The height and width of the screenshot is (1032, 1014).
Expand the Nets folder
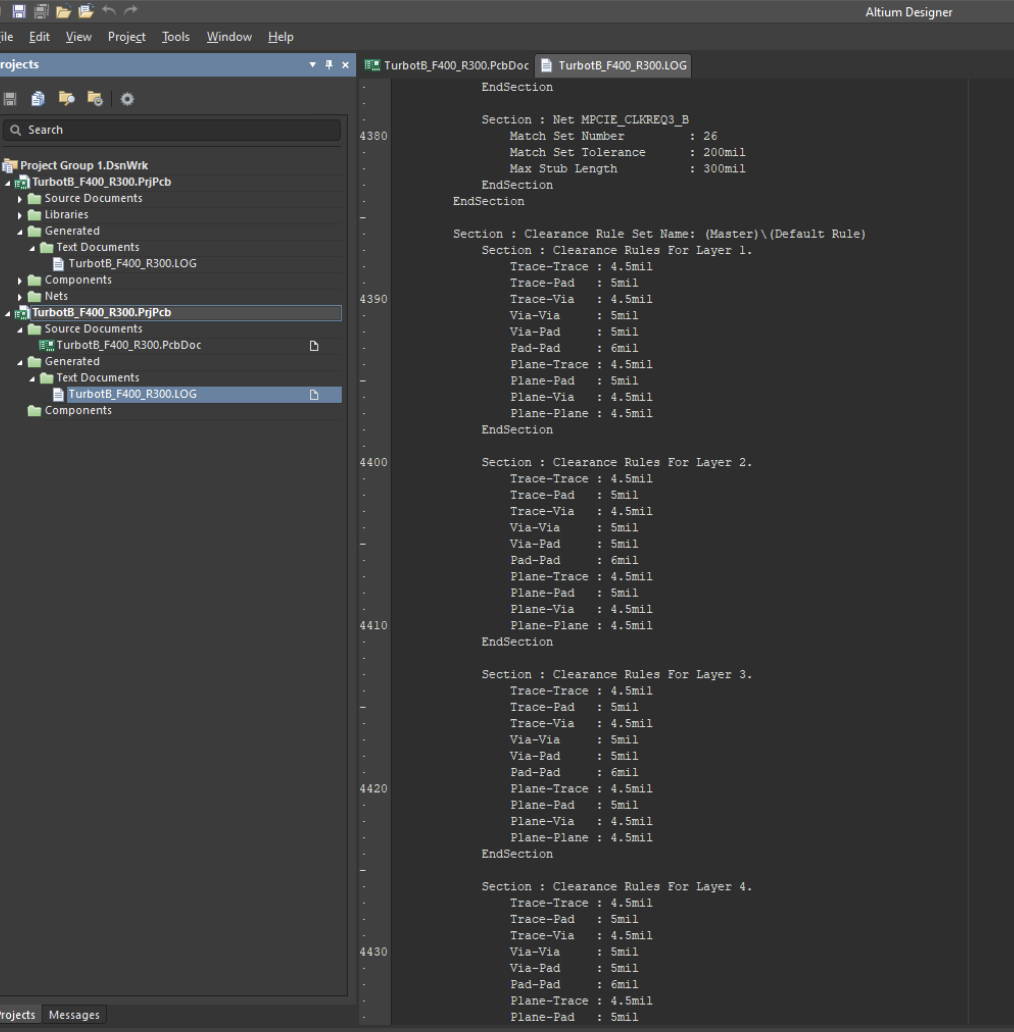(x=19, y=296)
